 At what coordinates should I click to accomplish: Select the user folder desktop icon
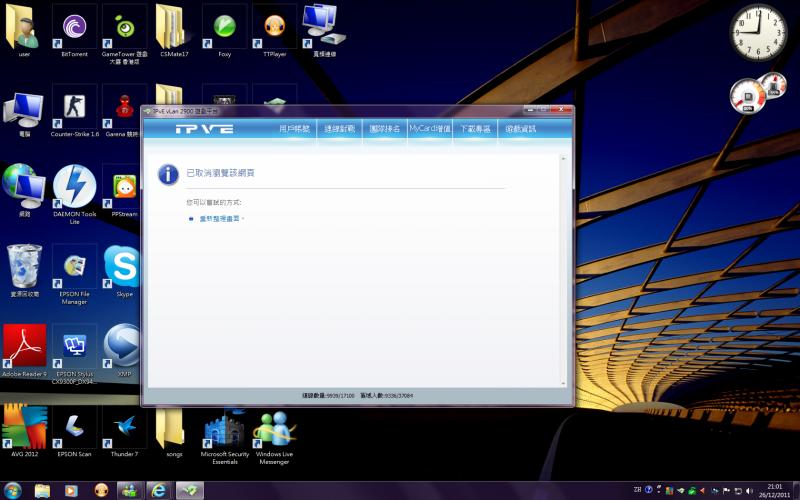tap(24, 31)
